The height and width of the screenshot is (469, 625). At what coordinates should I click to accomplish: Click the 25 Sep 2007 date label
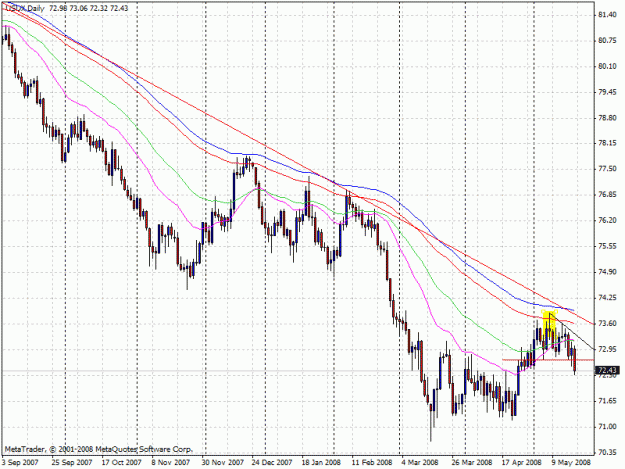coord(72,462)
